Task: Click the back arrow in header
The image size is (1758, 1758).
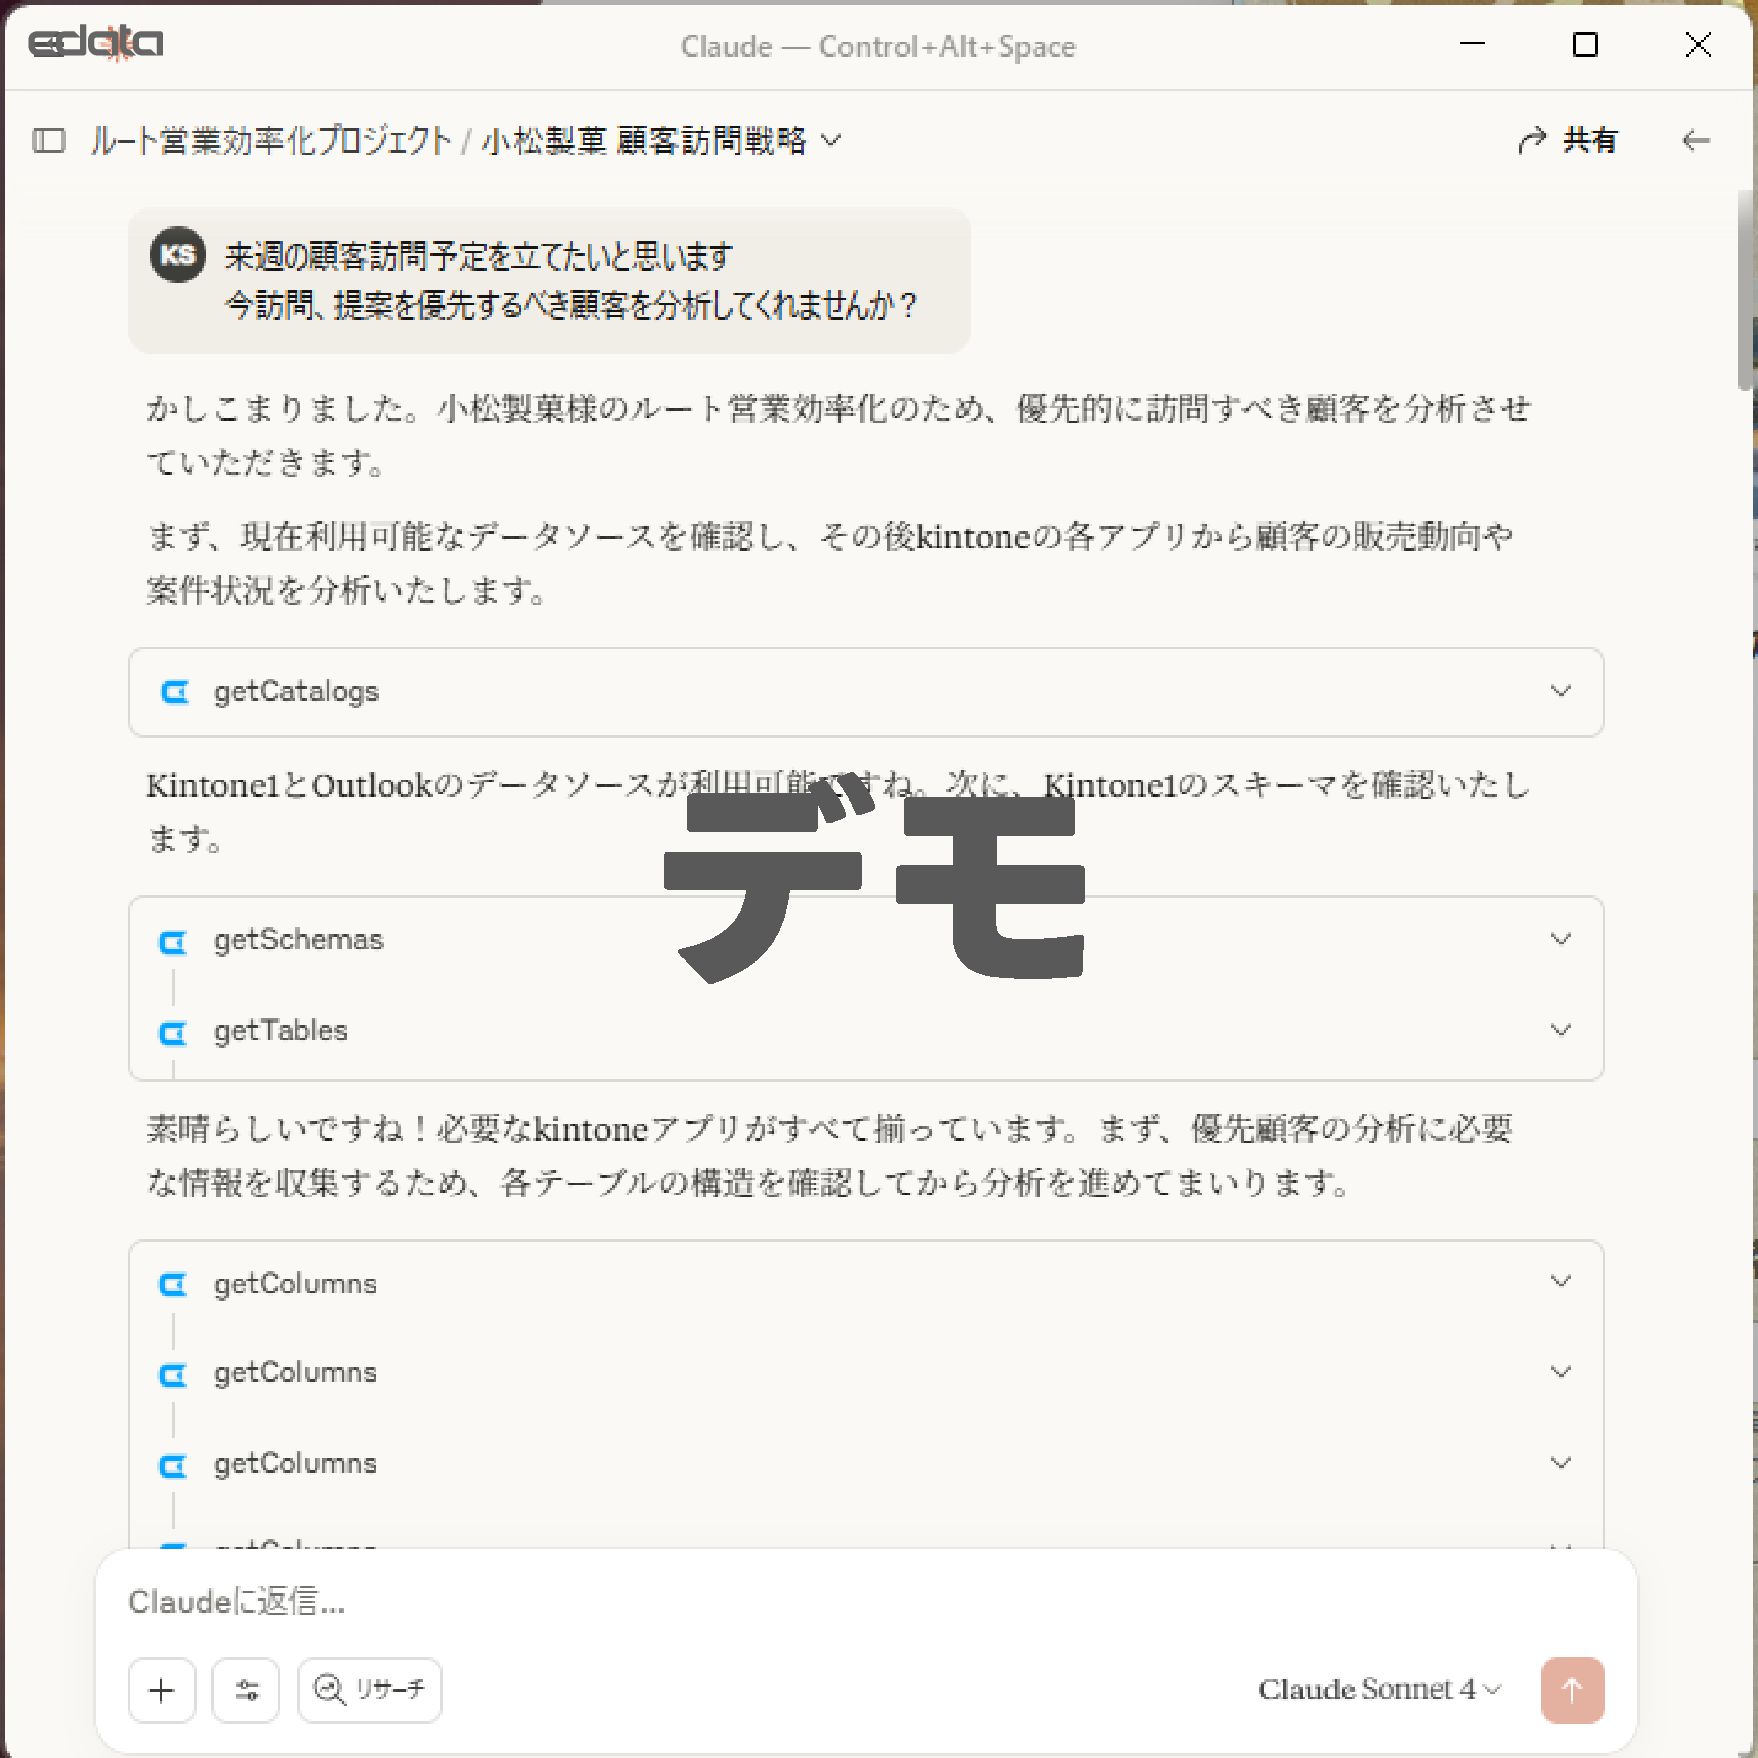Action: pos(1695,141)
